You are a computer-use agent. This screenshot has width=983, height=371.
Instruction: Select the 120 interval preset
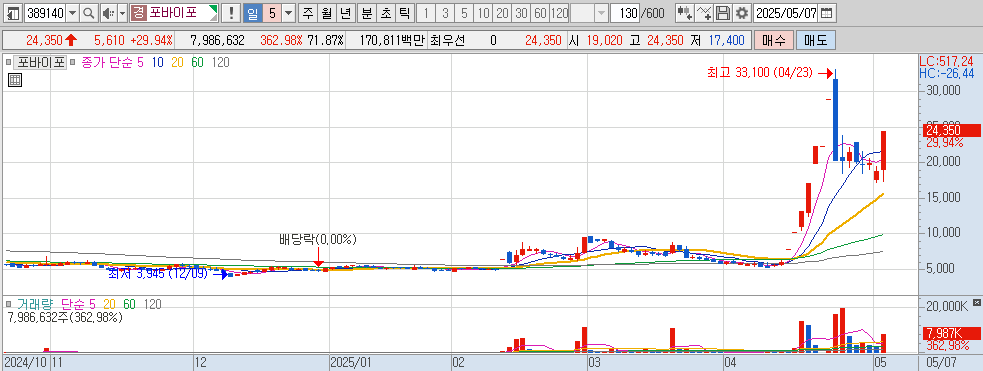coord(559,13)
